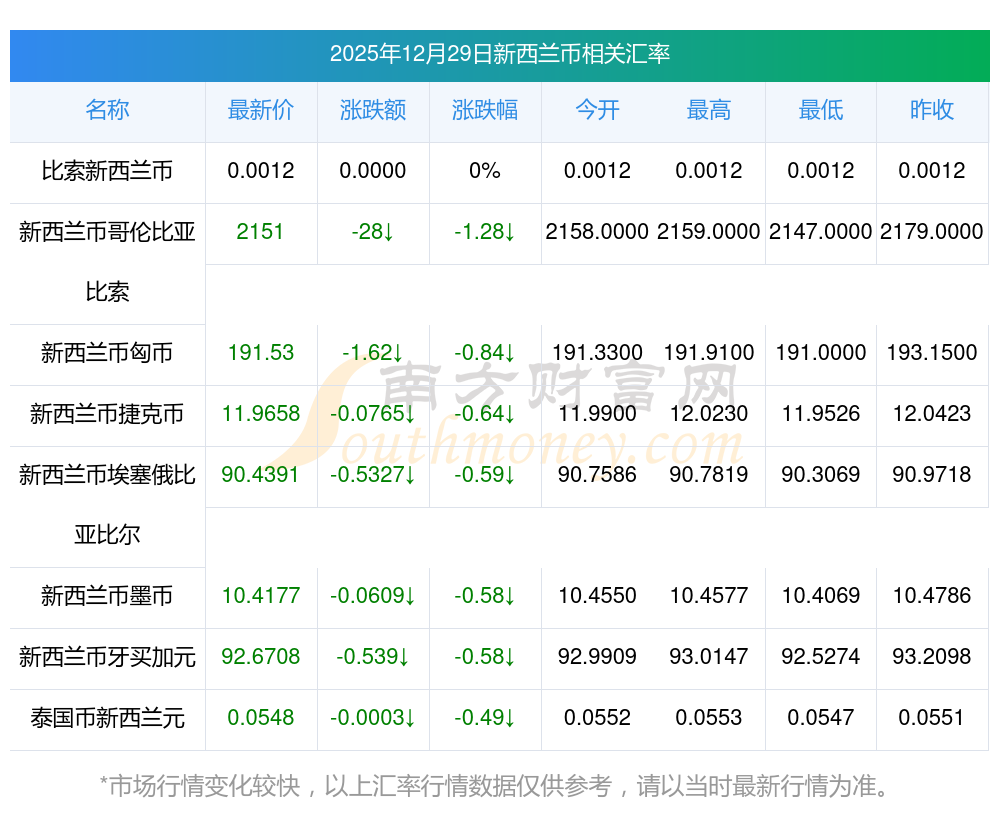The image size is (1000, 817).
Task: Select the 泰国币新西兰元 row name
Action: coord(107,718)
